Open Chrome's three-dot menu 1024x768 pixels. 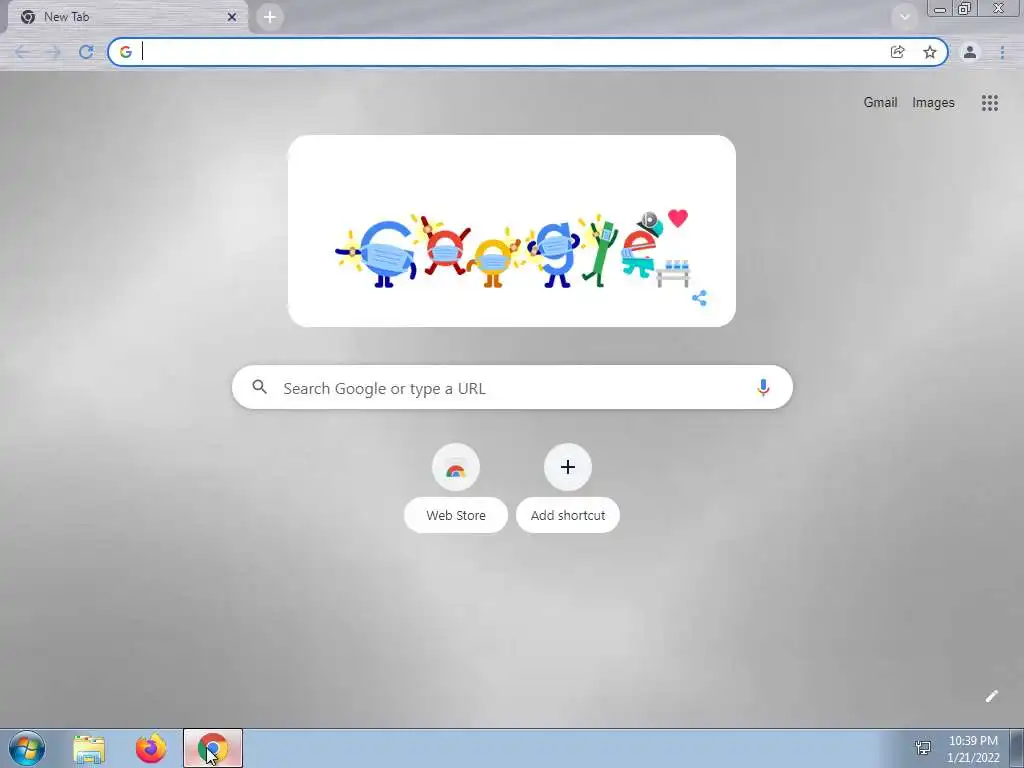coord(1002,52)
